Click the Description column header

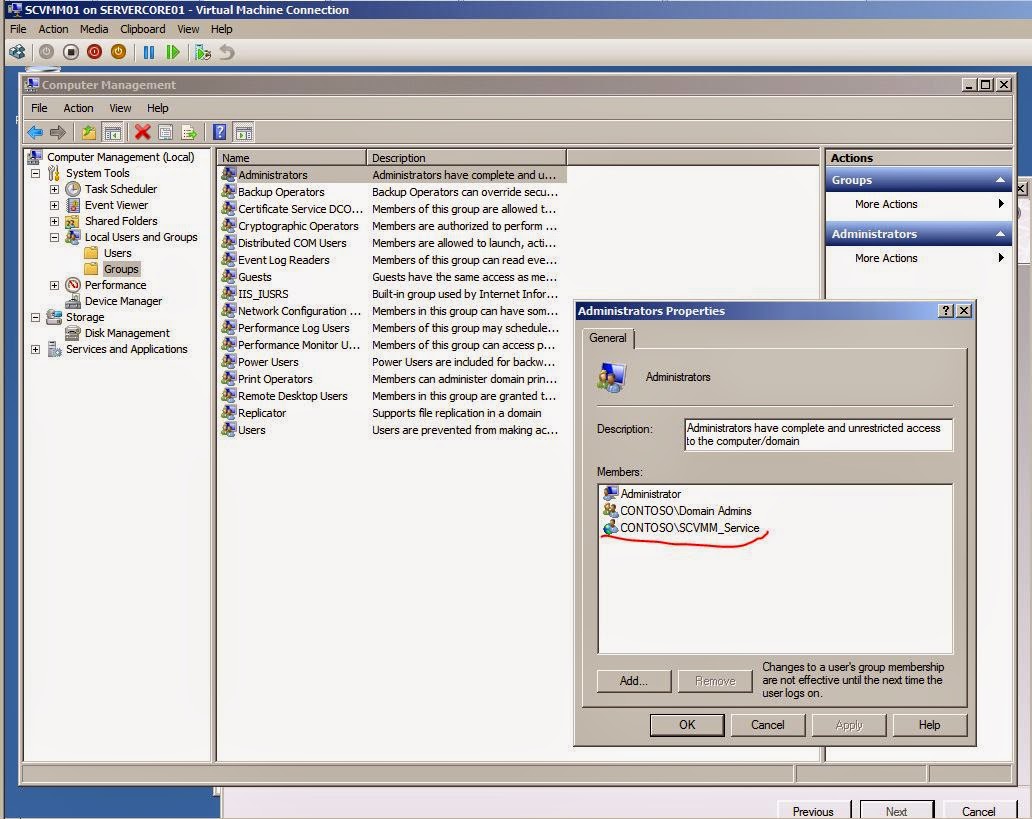coord(466,157)
